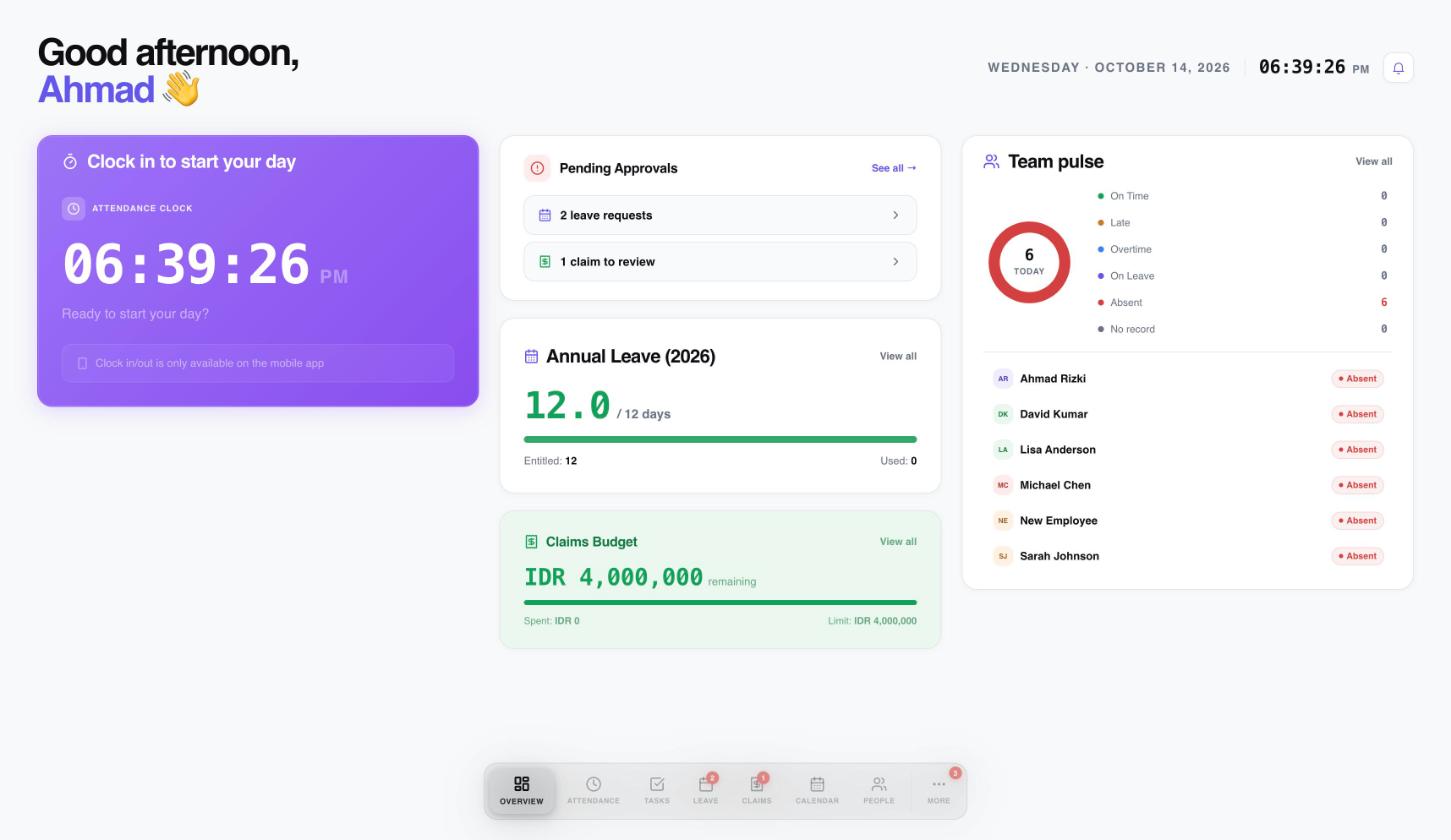Click See all in Pending Approvals

coord(894,168)
